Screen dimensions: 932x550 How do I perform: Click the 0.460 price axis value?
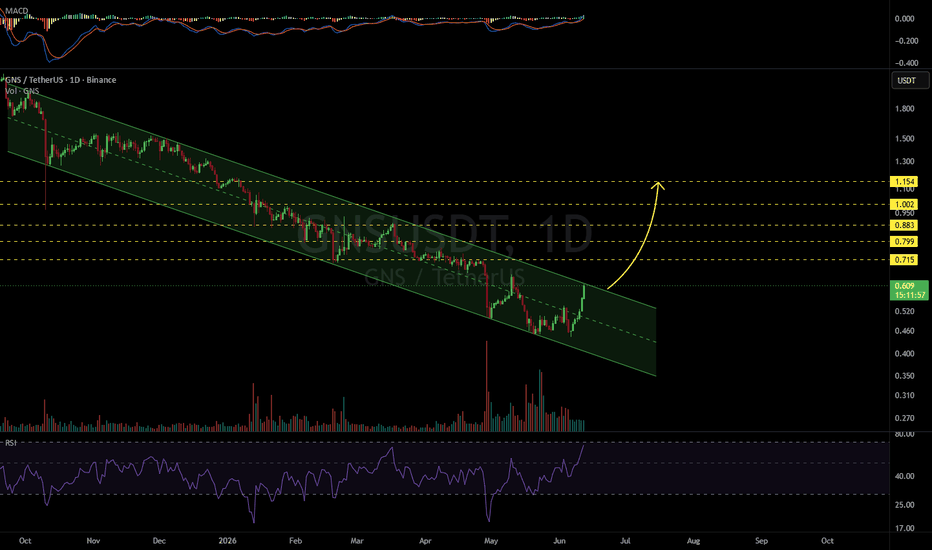(905, 331)
